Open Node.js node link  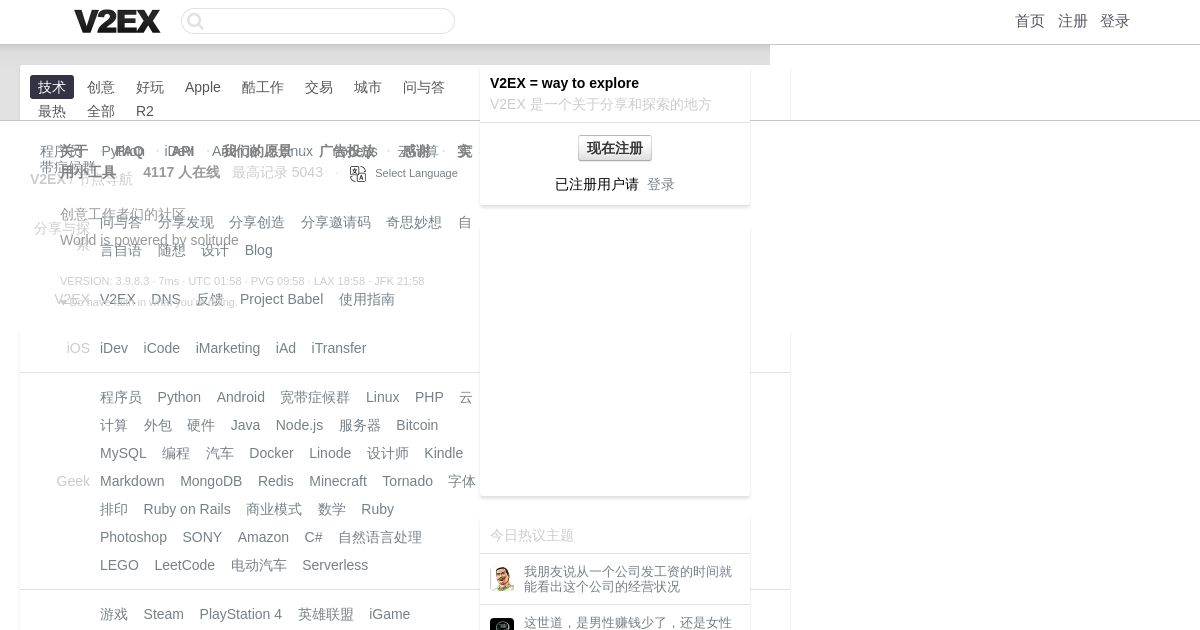(x=300, y=425)
